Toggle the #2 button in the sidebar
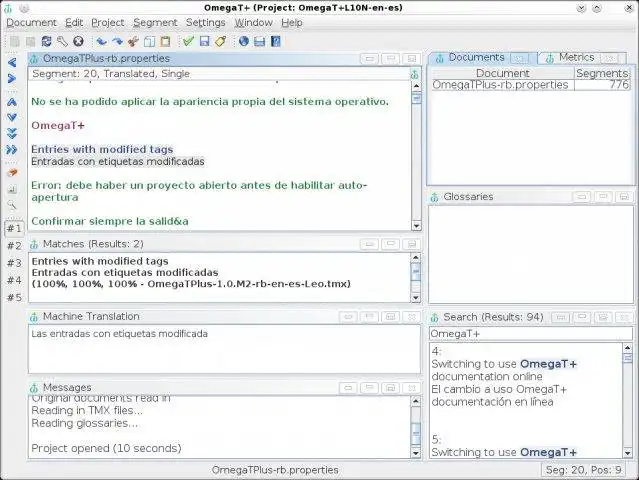 (14, 246)
